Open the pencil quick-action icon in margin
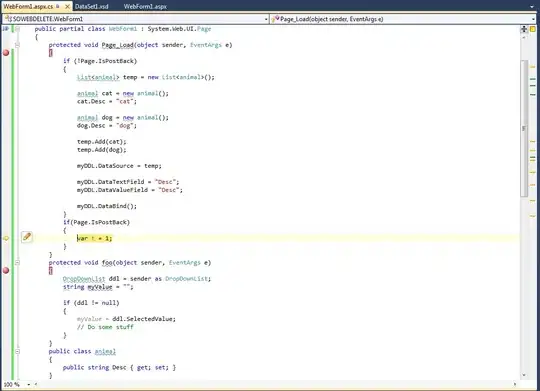The image size is (540, 391). pos(27,237)
